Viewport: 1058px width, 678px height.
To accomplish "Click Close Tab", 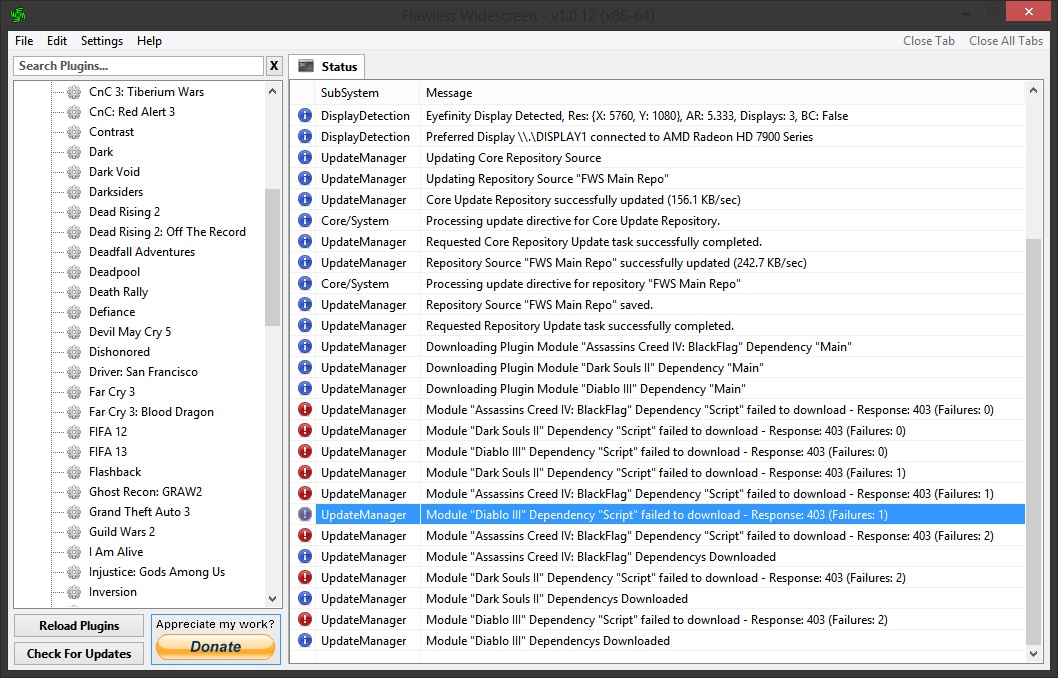I will pyautogui.click(x=928, y=40).
